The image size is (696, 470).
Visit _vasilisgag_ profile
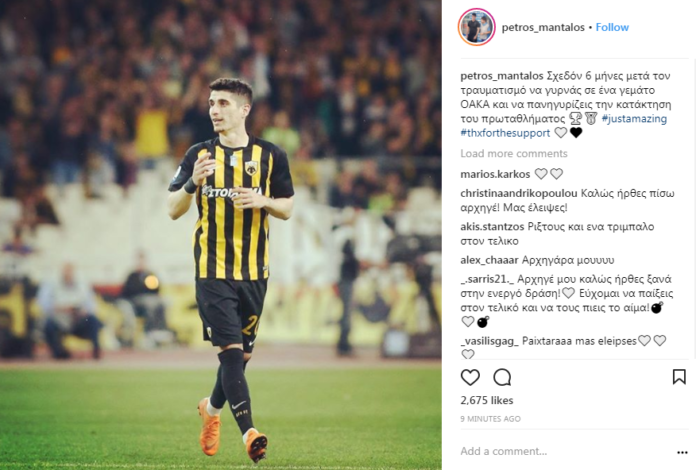(489, 341)
